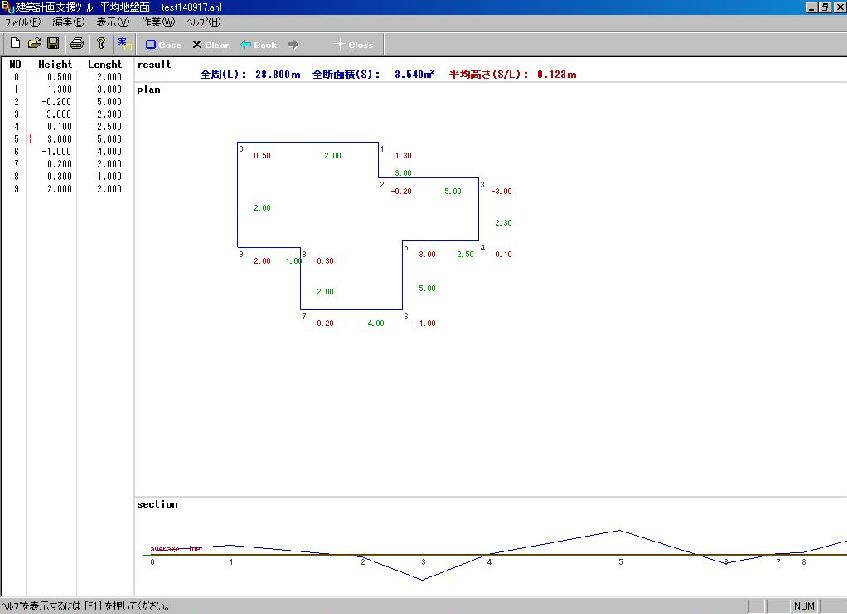Click the NUM indicator in status bar
847x614 pixels.
[x=804, y=606]
